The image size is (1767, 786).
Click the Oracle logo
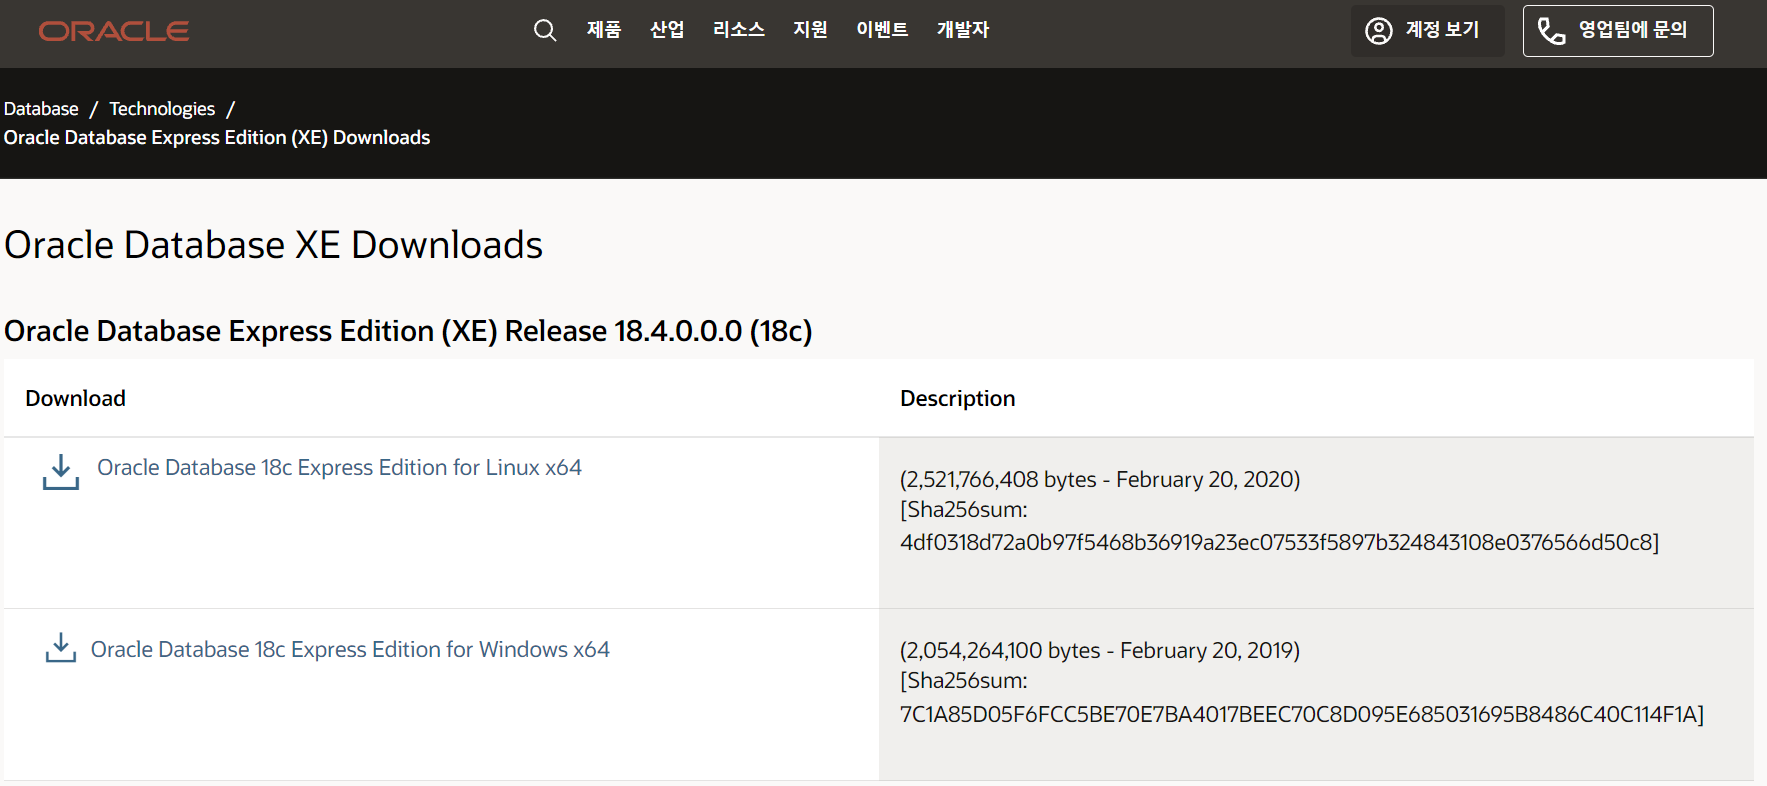click(113, 31)
